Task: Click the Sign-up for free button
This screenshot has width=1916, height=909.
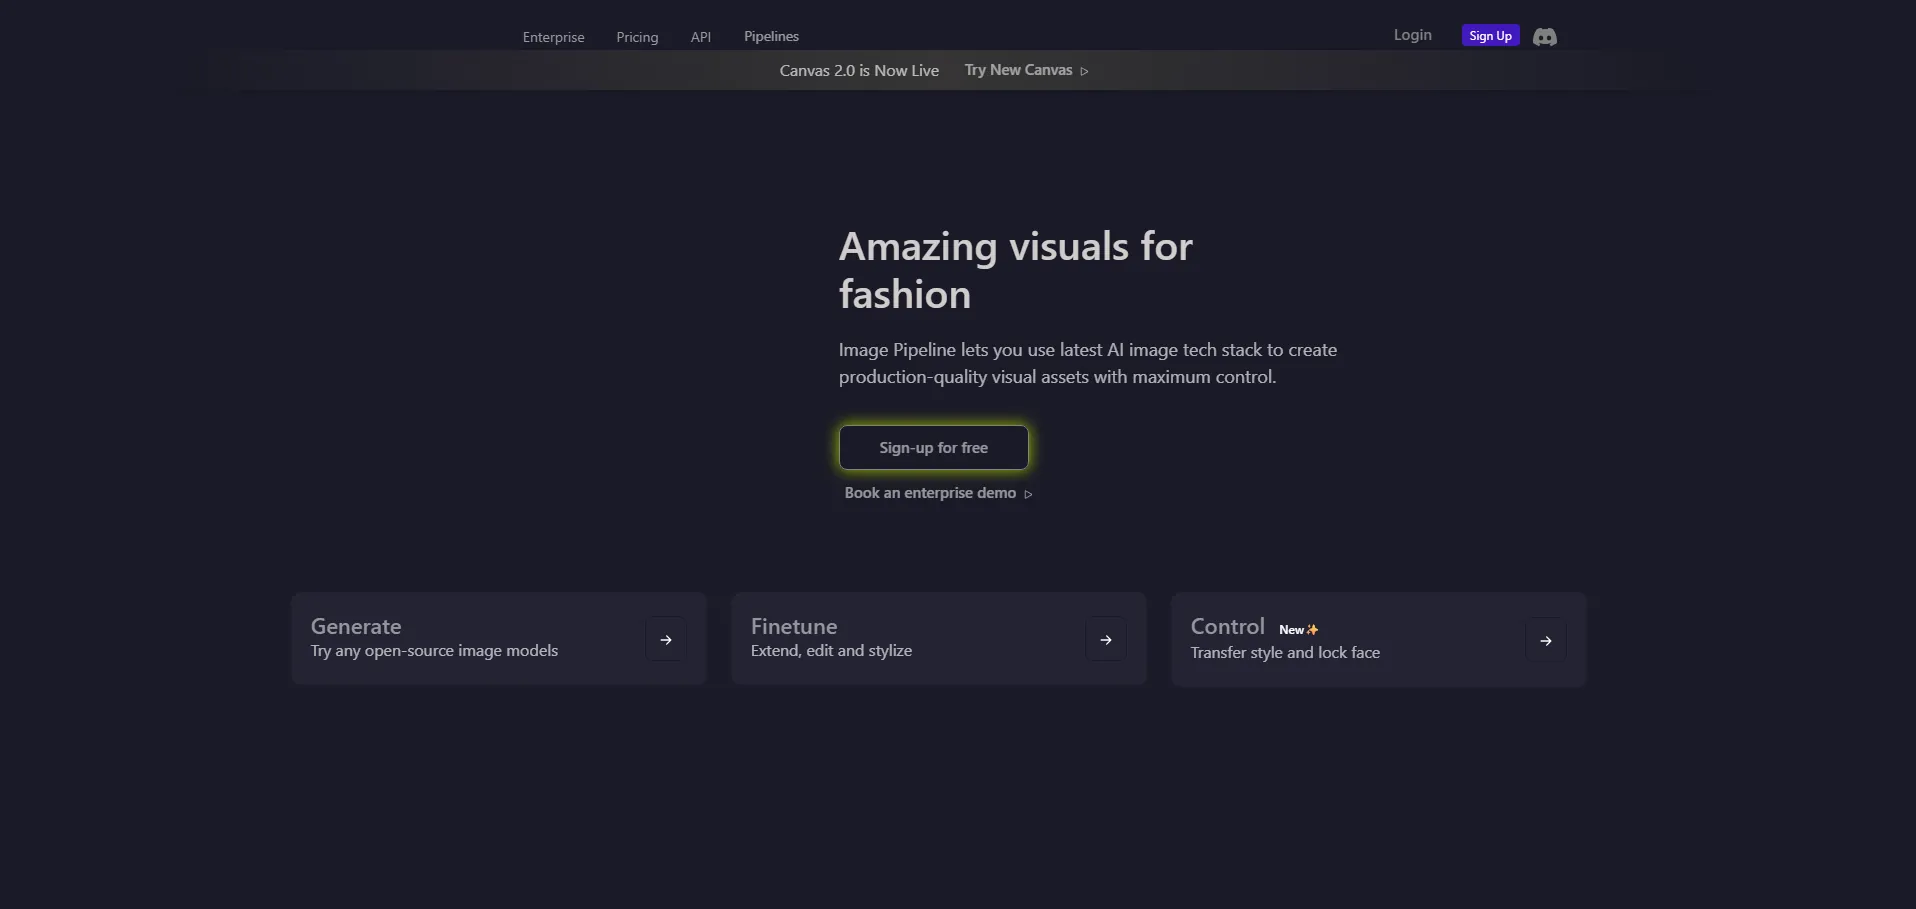Action: (x=933, y=448)
